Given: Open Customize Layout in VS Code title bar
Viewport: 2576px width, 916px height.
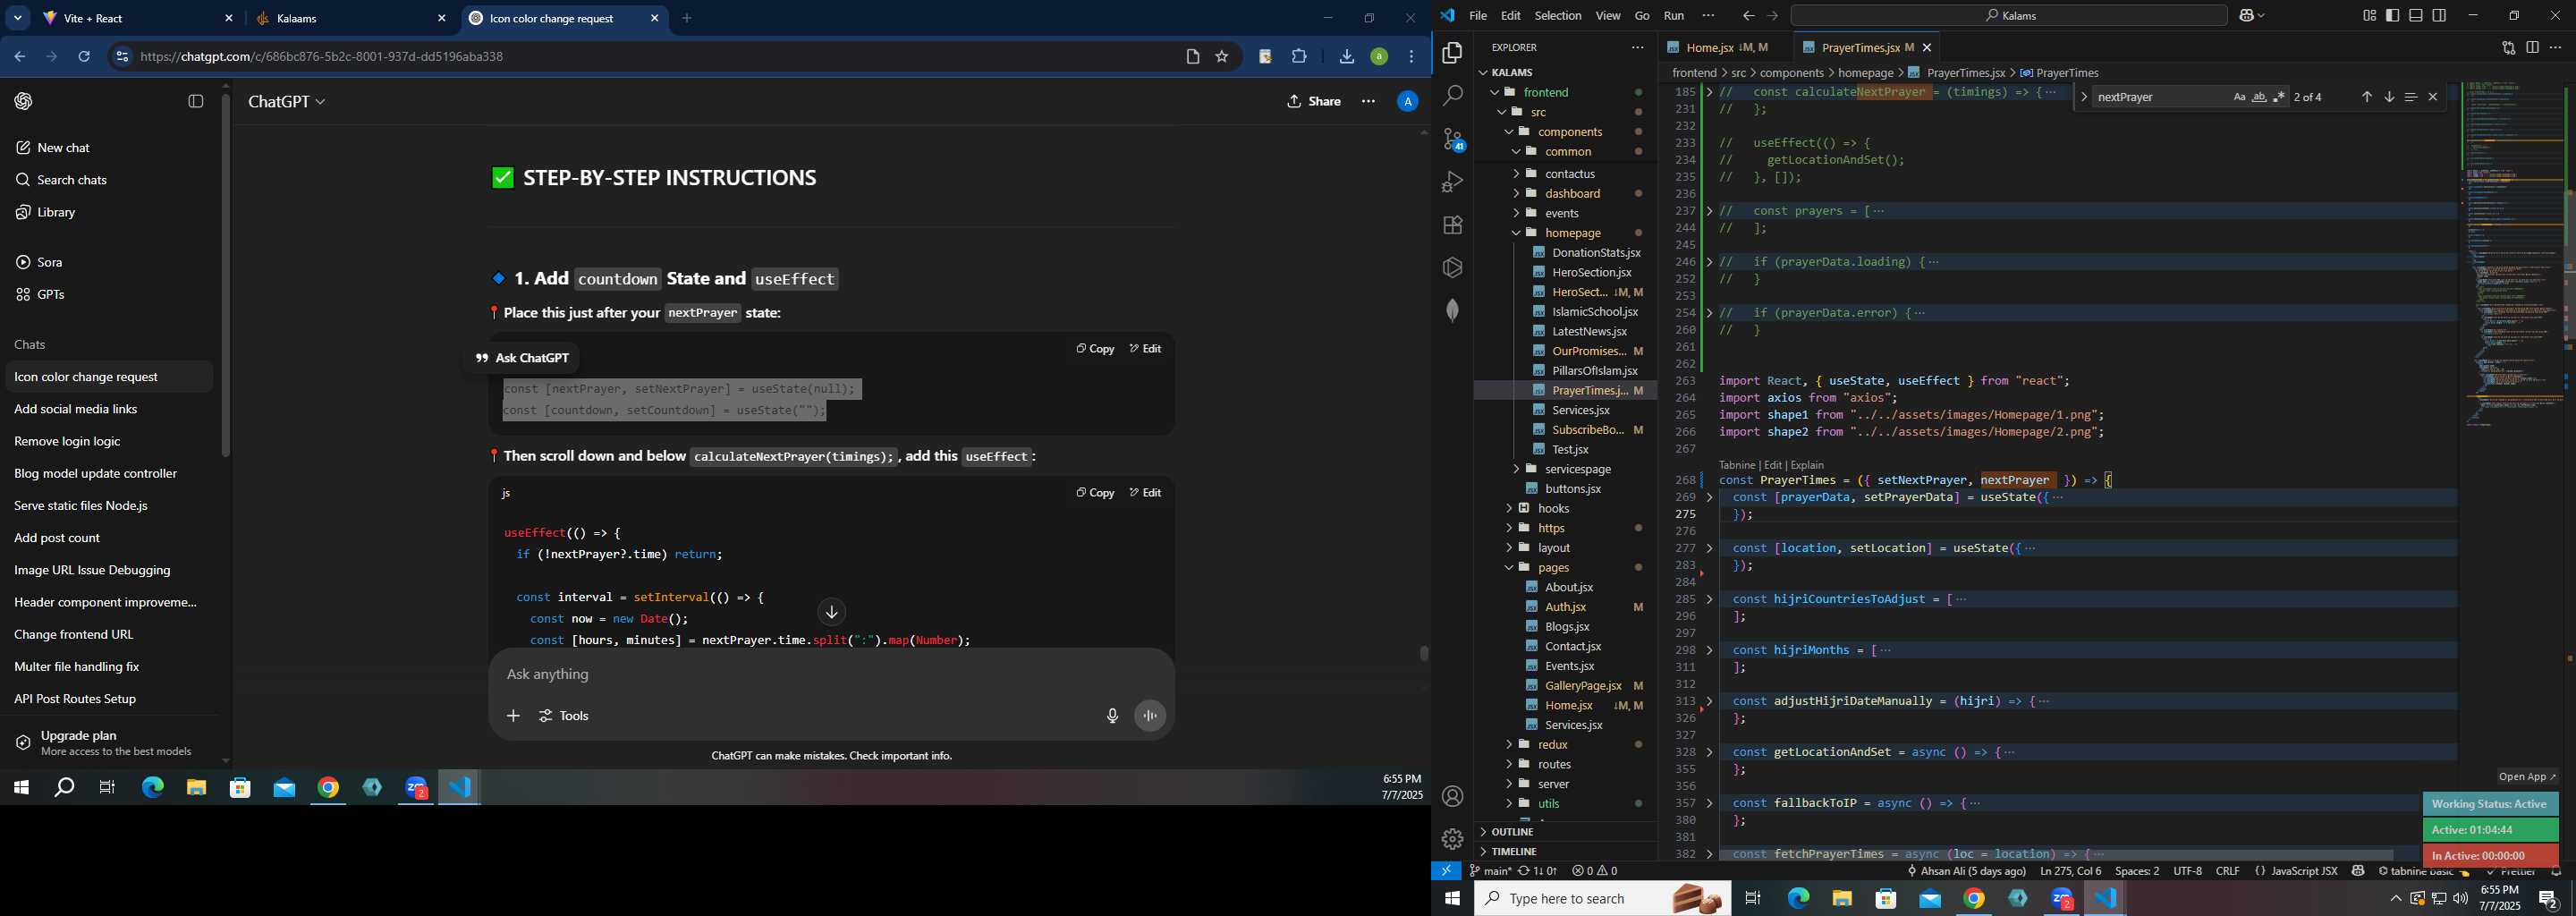Looking at the screenshot, I should 2369,15.
